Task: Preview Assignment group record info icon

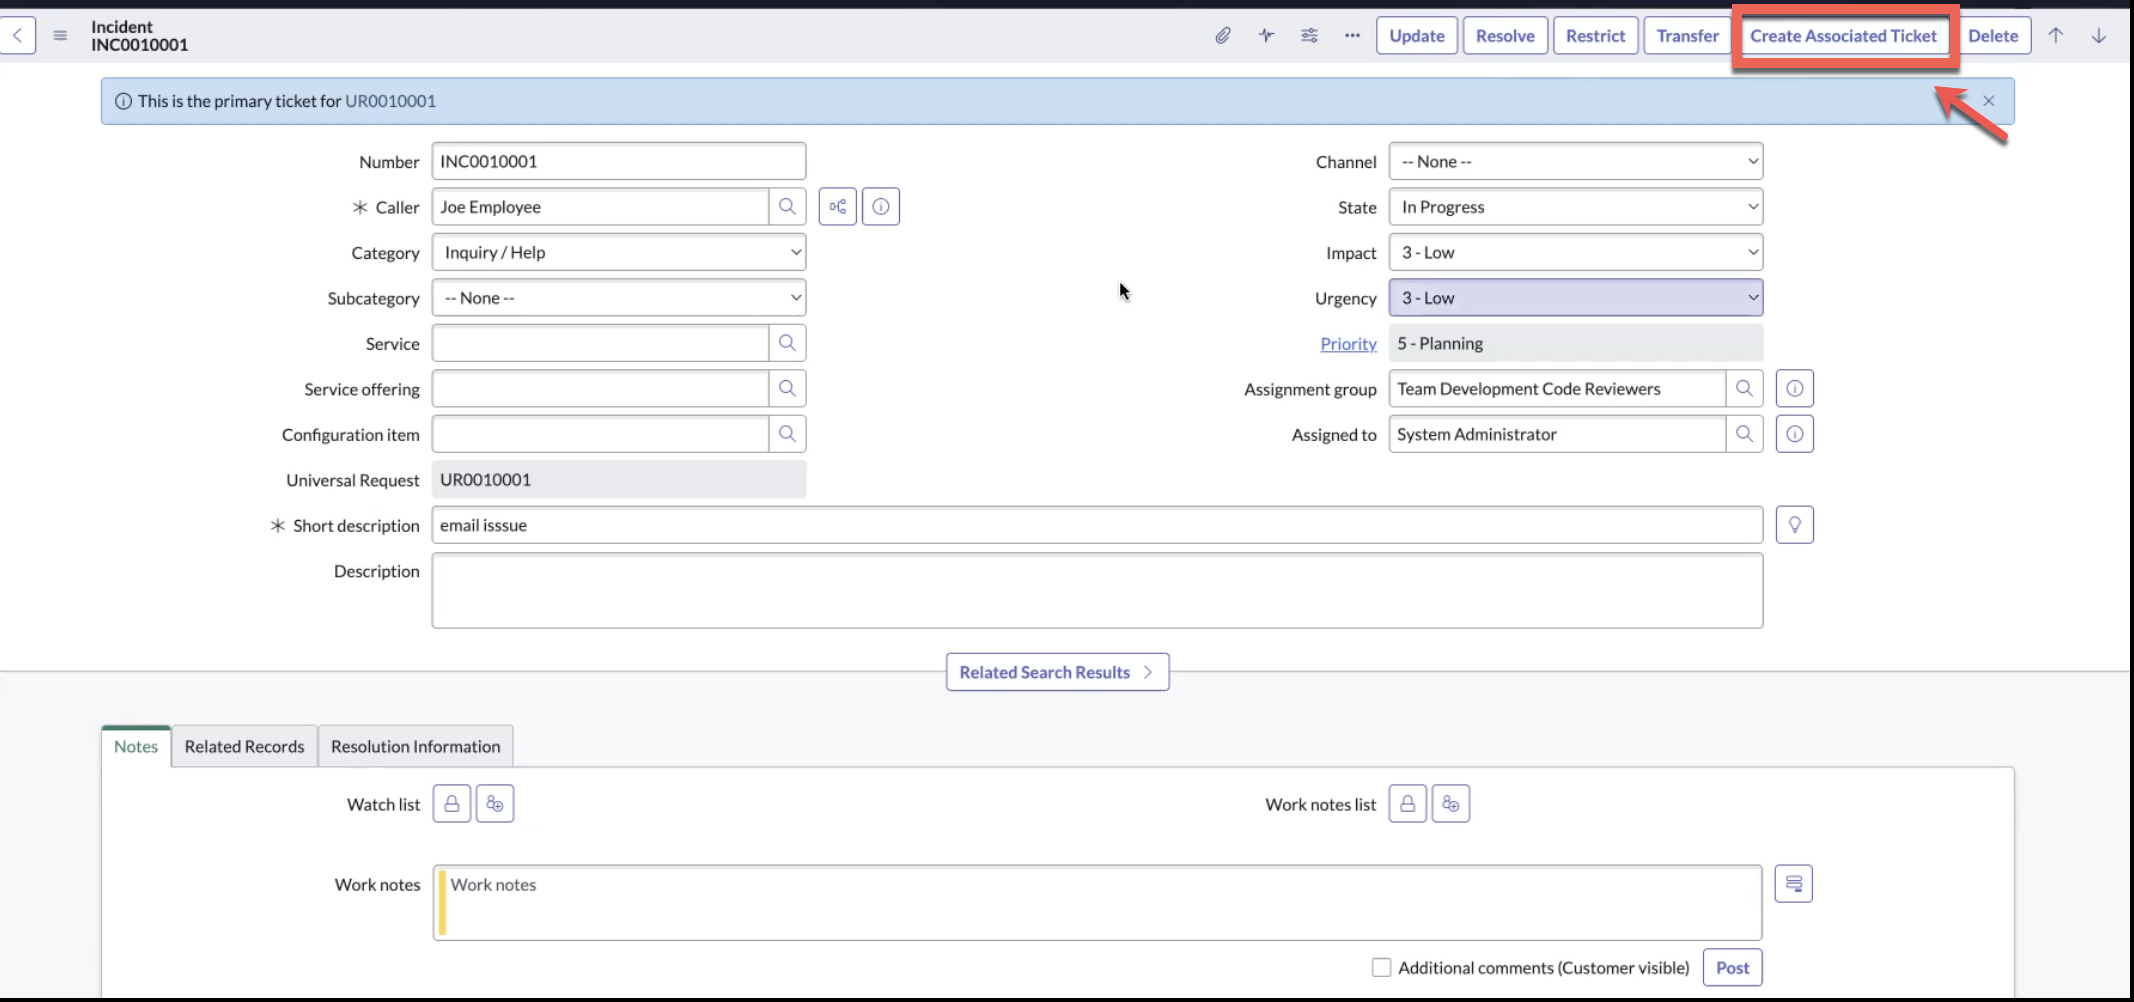Action: click(1795, 388)
